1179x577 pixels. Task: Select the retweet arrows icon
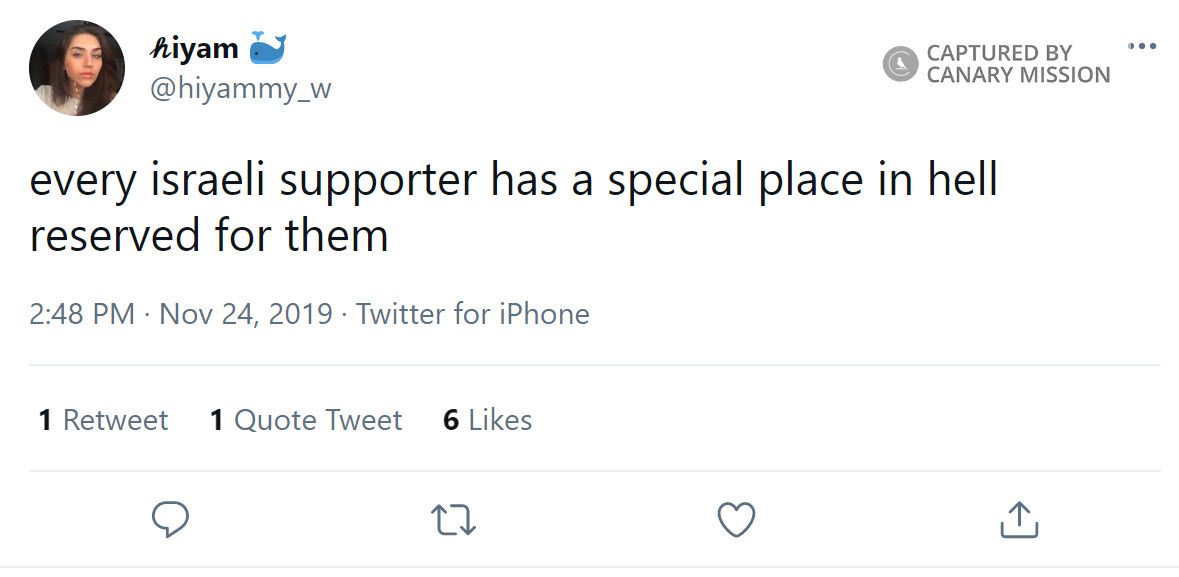tap(455, 517)
